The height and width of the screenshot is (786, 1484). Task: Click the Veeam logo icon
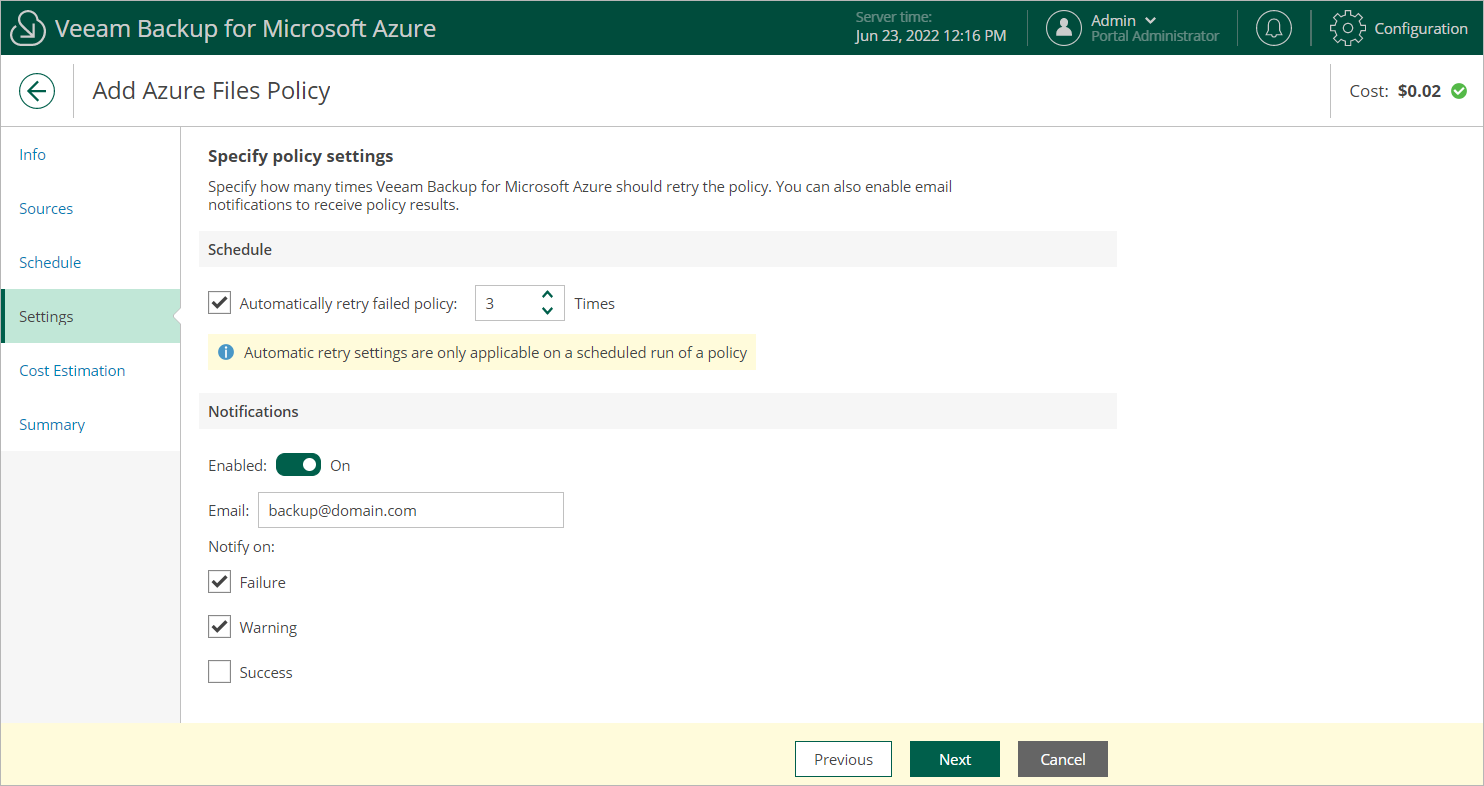(27, 29)
